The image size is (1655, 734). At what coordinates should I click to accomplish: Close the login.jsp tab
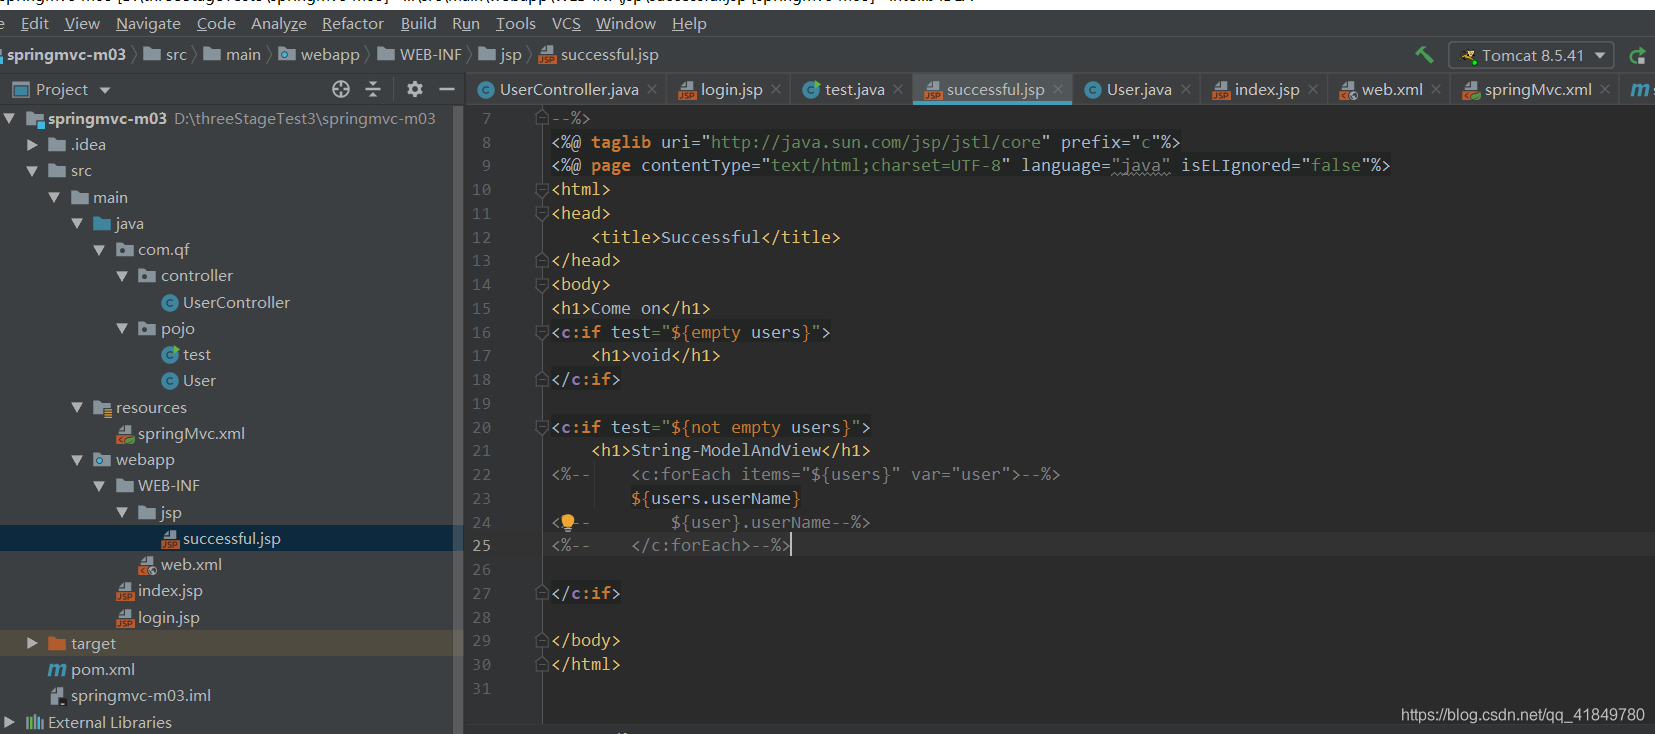pyautogui.click(x=776, y=89)
